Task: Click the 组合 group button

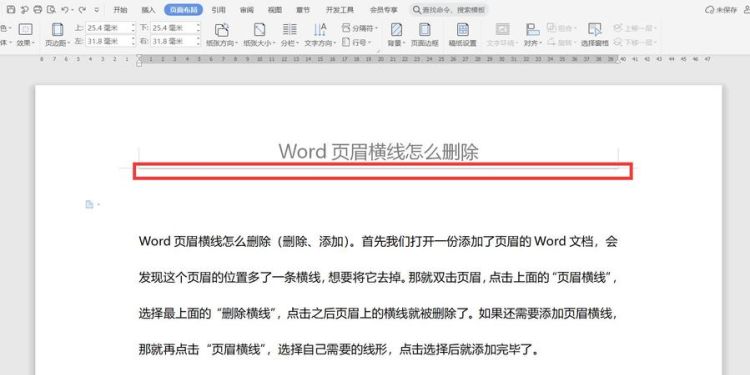Action: (562, 28)
